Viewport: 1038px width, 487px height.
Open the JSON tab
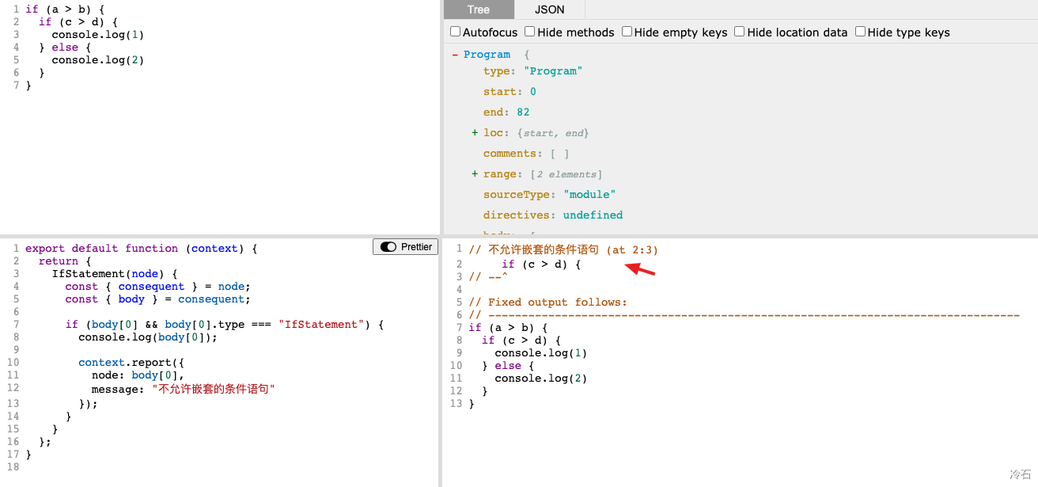click(549, 10)
